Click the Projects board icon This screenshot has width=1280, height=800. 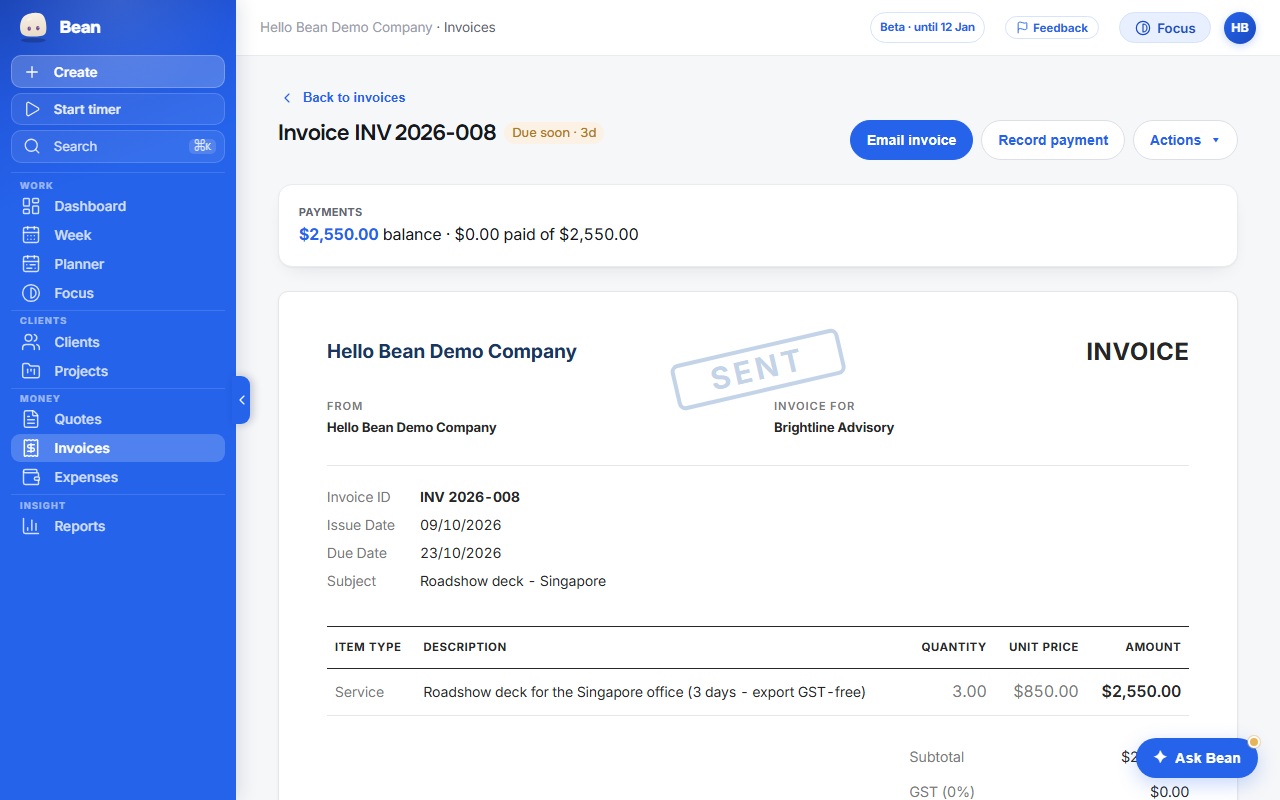coord(31,371)
